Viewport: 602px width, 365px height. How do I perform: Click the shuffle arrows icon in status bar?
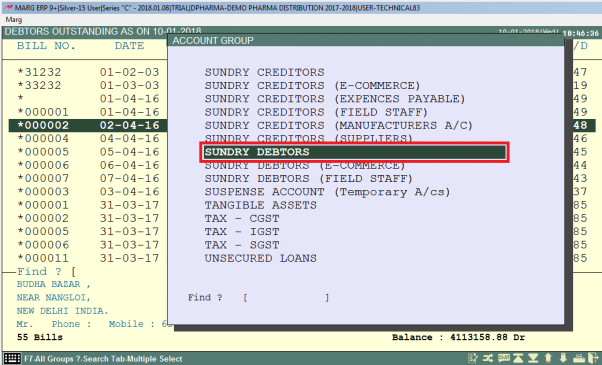488,358
